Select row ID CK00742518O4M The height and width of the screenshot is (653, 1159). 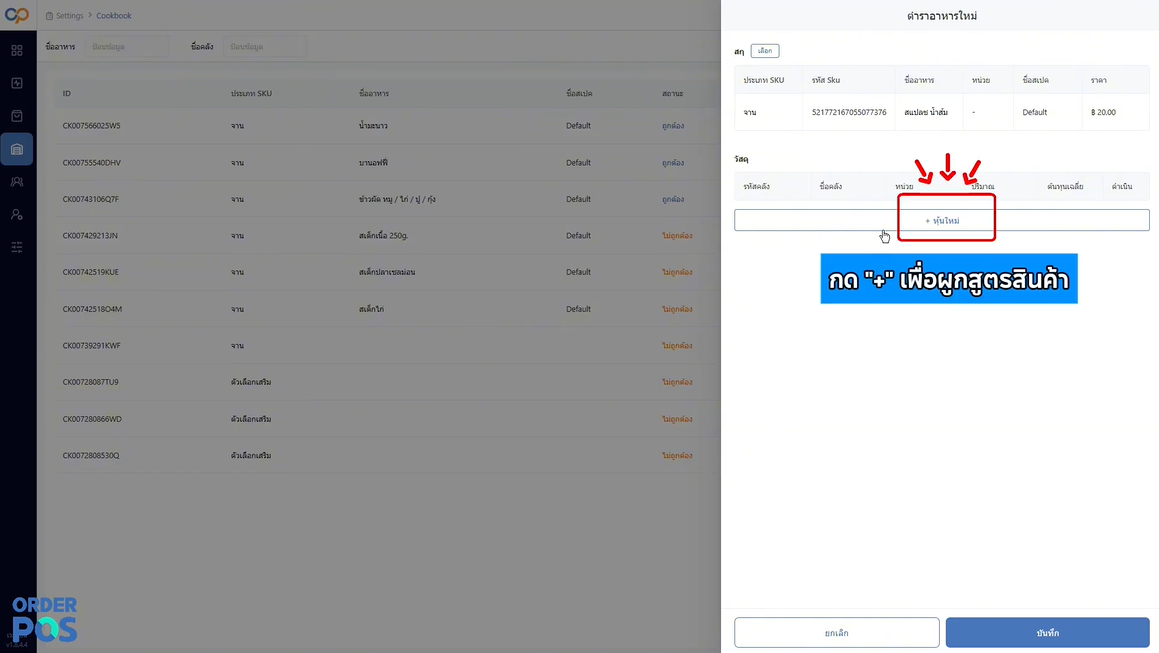click(92, 309)
